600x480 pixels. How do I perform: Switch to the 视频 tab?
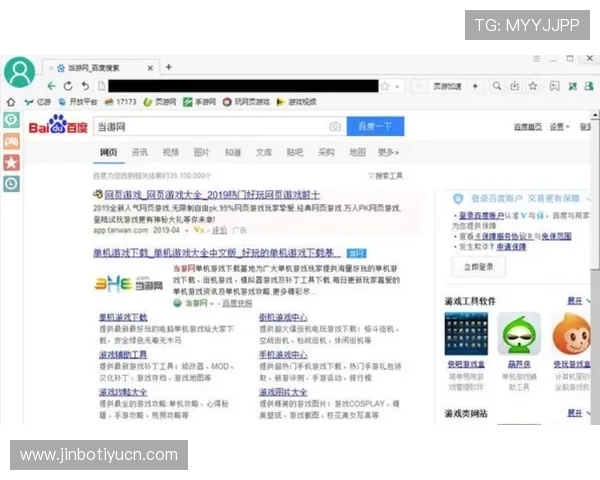pos(171,152)
